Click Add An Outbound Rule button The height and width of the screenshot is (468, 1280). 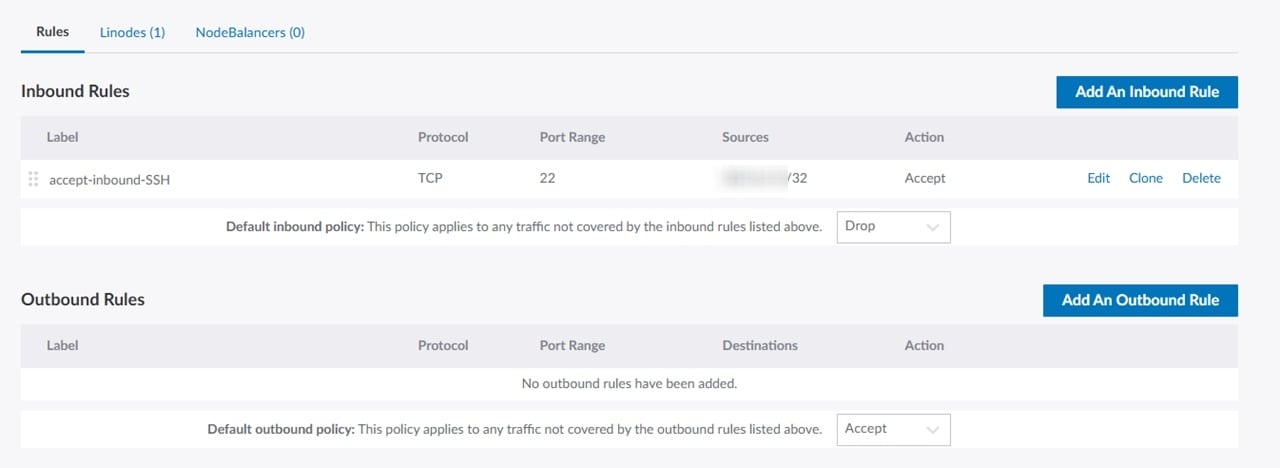pyautogui.click(x=1139, y=300)
